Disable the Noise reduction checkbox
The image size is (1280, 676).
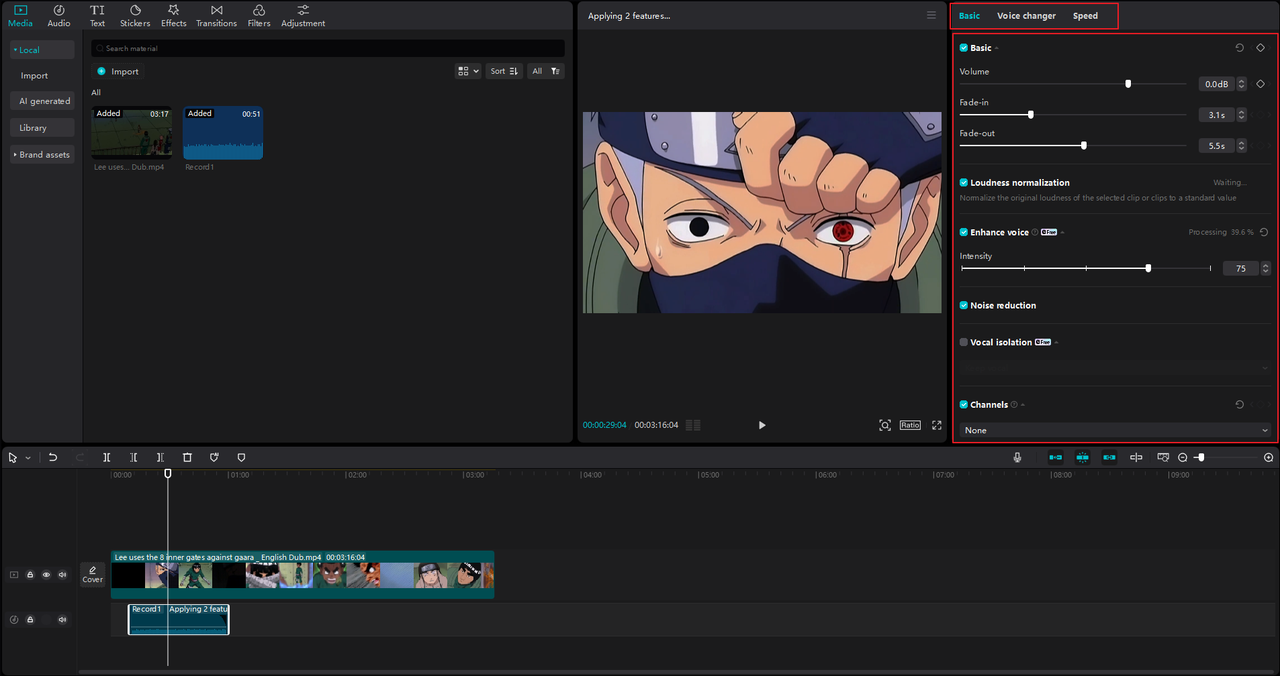coord(964,305)
